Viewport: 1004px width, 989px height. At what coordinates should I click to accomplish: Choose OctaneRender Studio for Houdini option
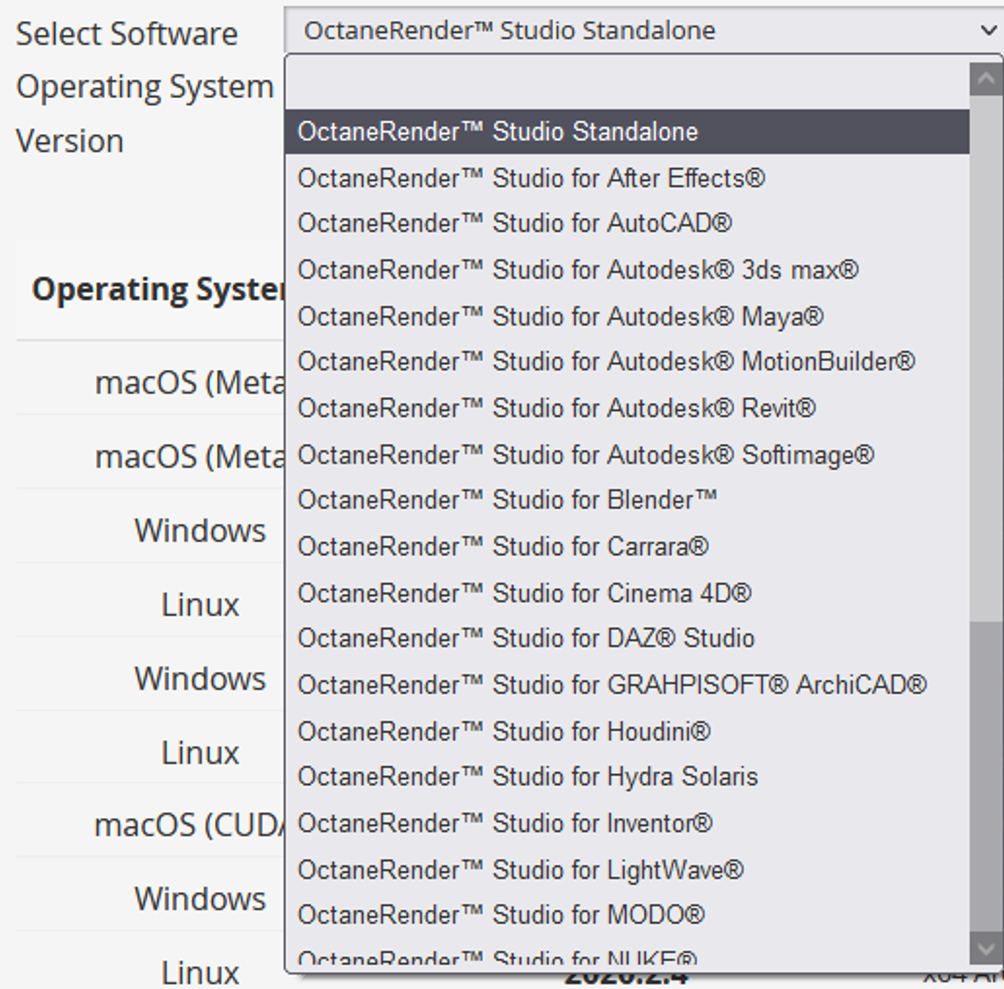(x=504, y=731)
